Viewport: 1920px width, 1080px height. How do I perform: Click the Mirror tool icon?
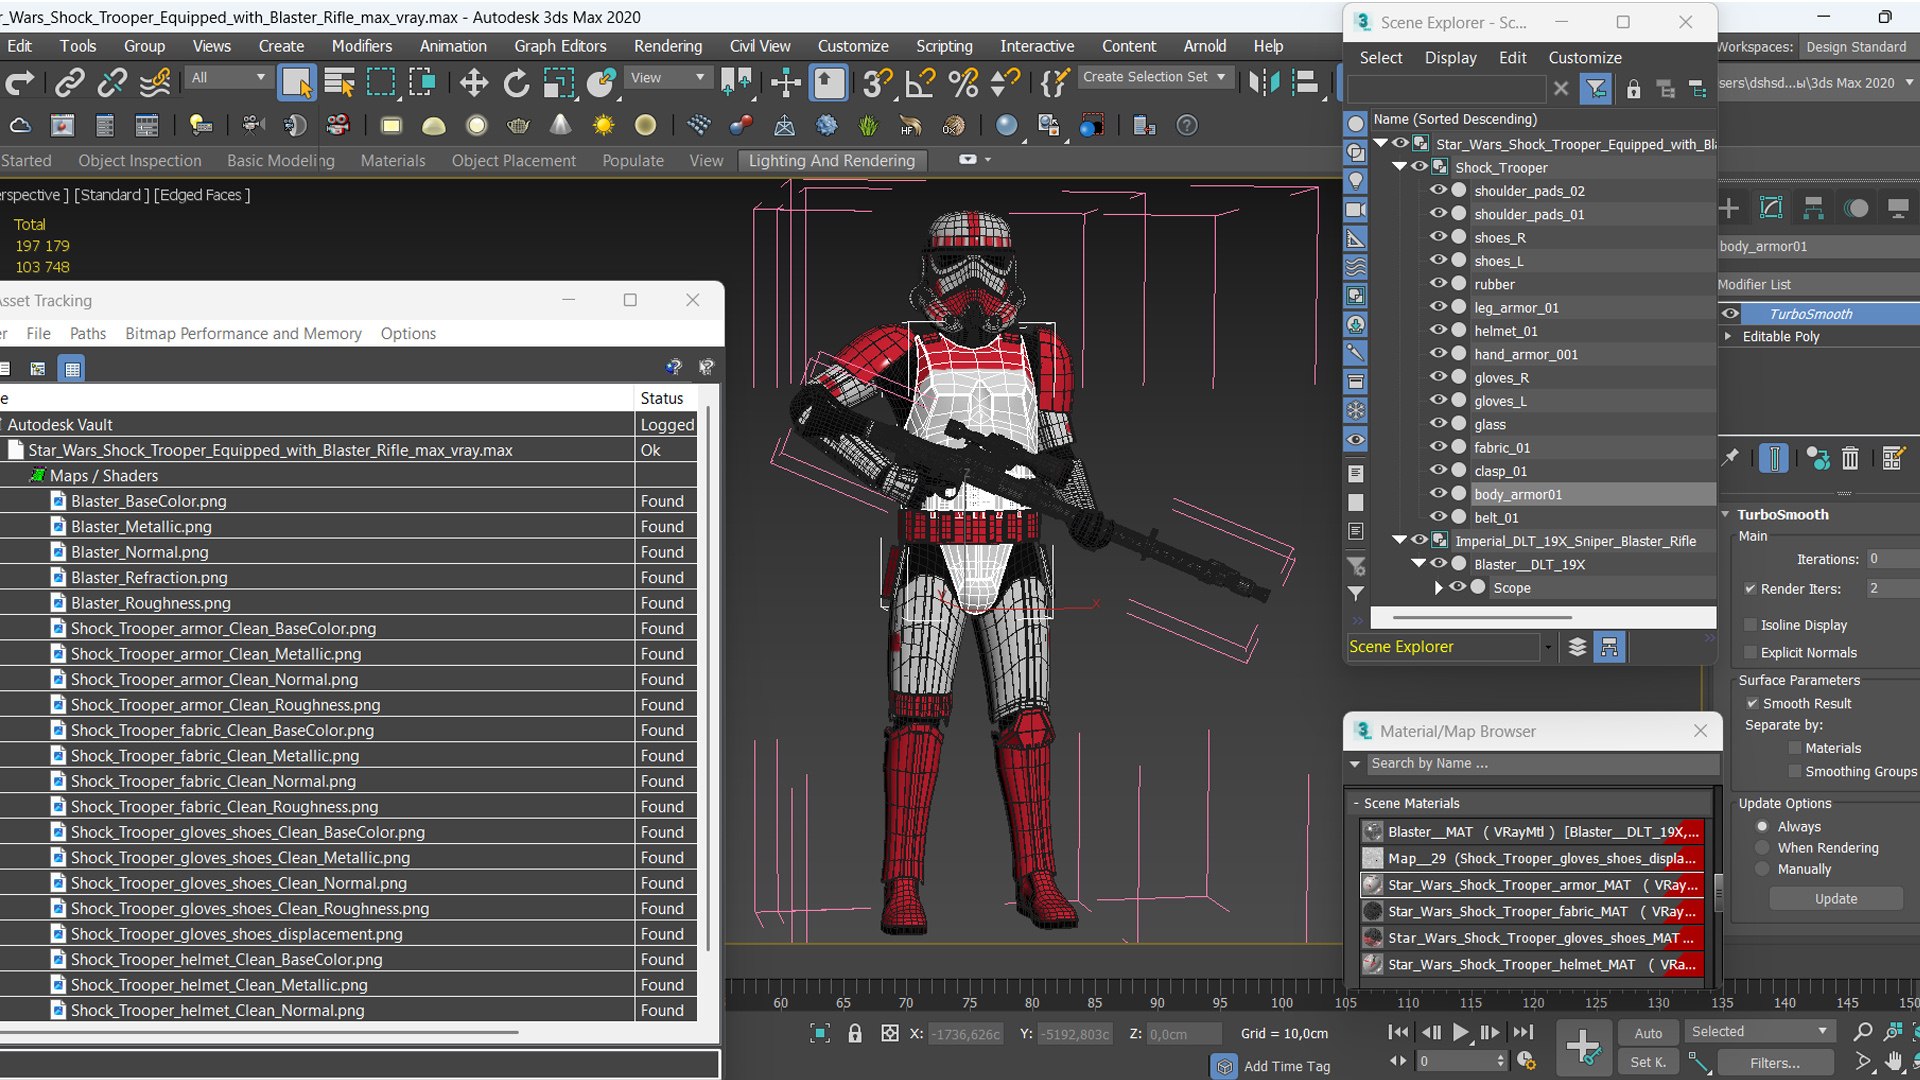(x=1264, y=83)
